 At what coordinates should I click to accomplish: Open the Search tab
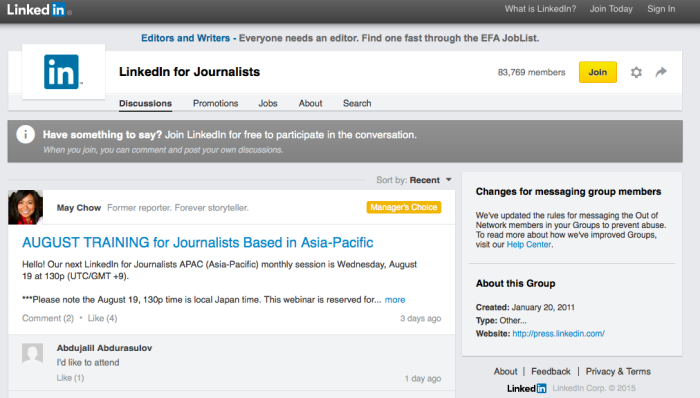click(x=357, y=103)
